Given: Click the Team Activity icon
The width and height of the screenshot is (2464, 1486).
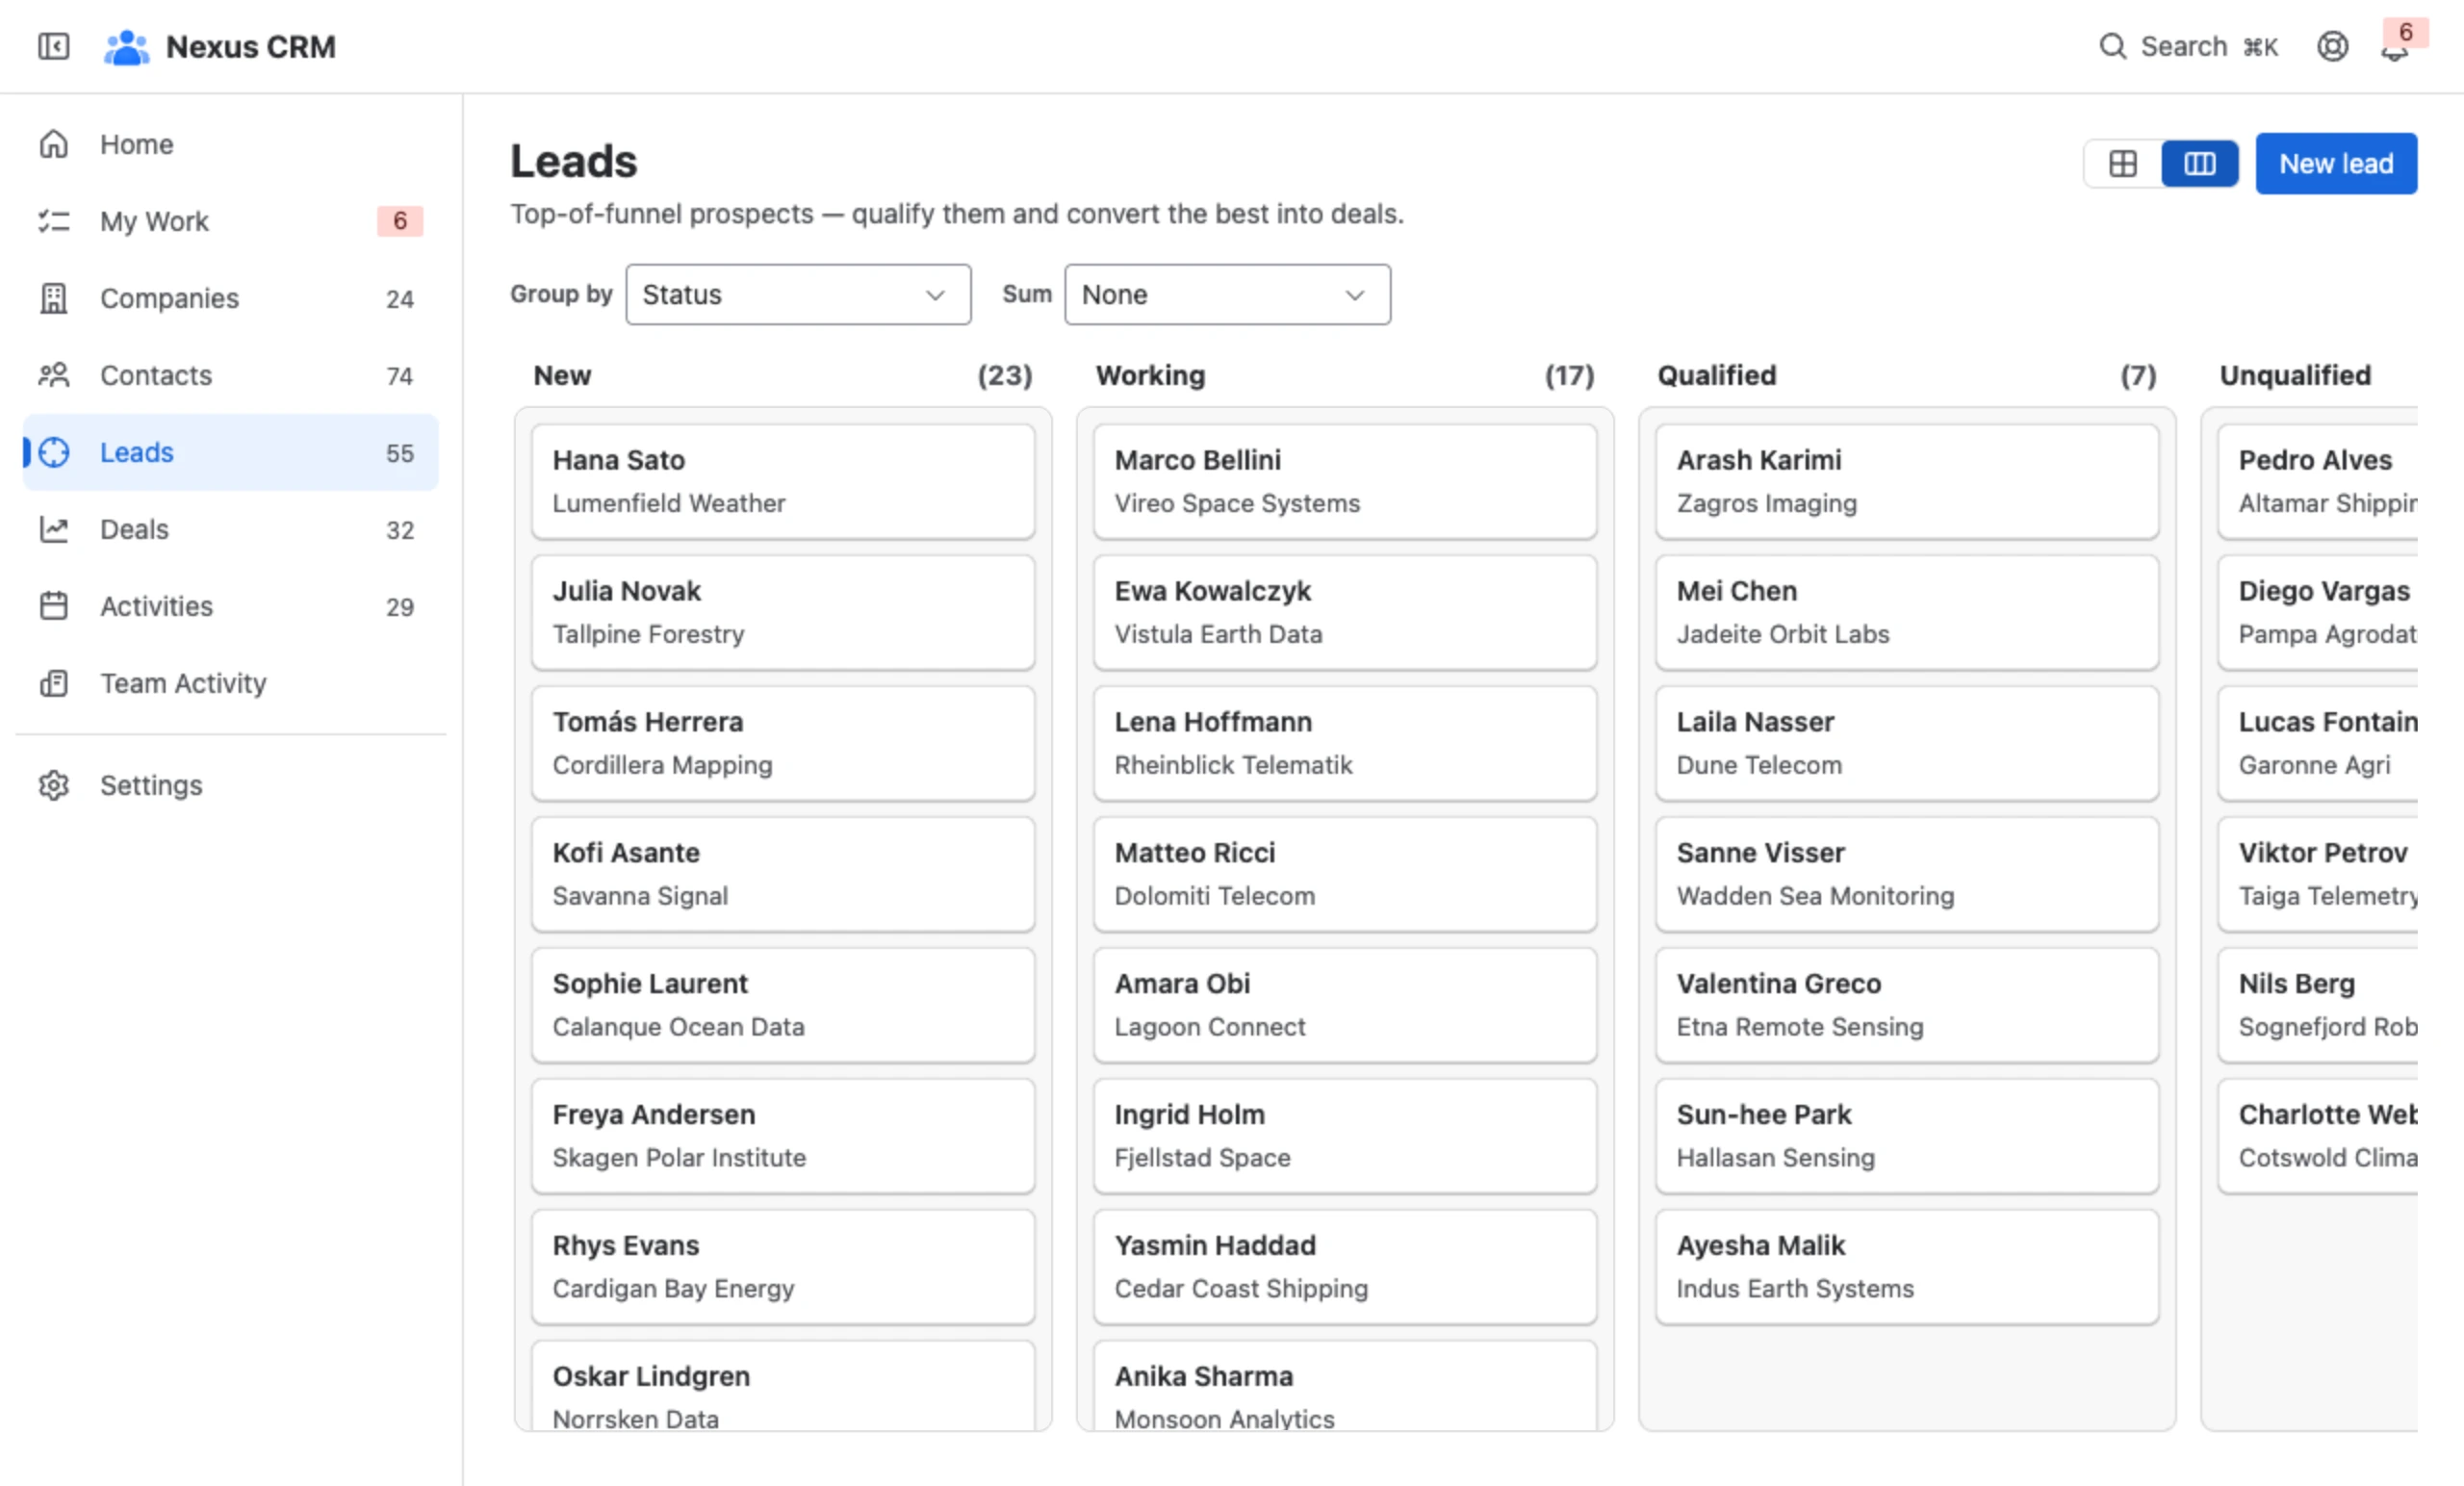Looking at the screenshot, I should 54,683.
